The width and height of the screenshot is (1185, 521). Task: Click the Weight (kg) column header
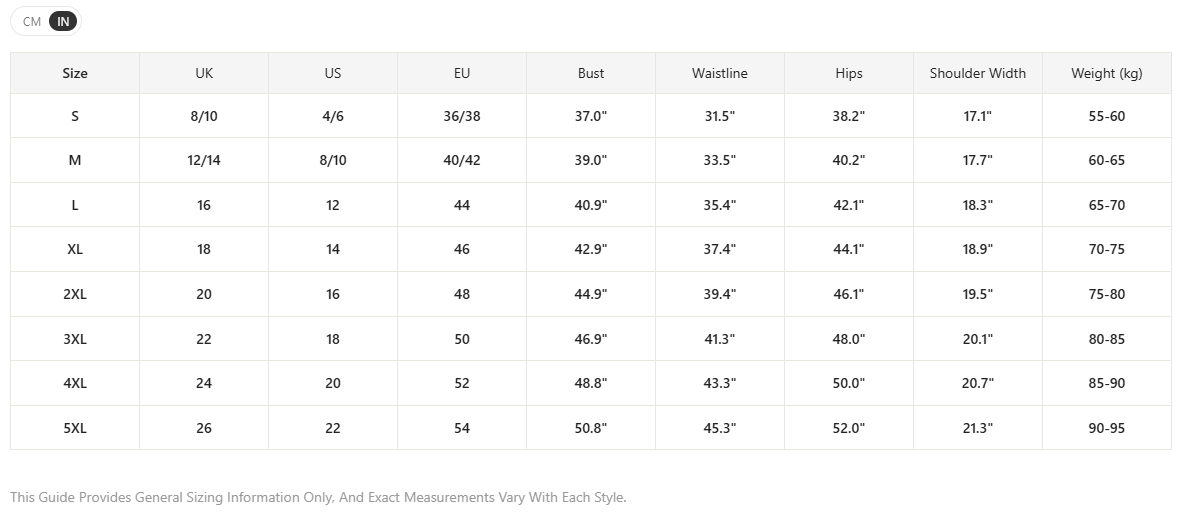pyautogui.click(x=1106, y=73)
